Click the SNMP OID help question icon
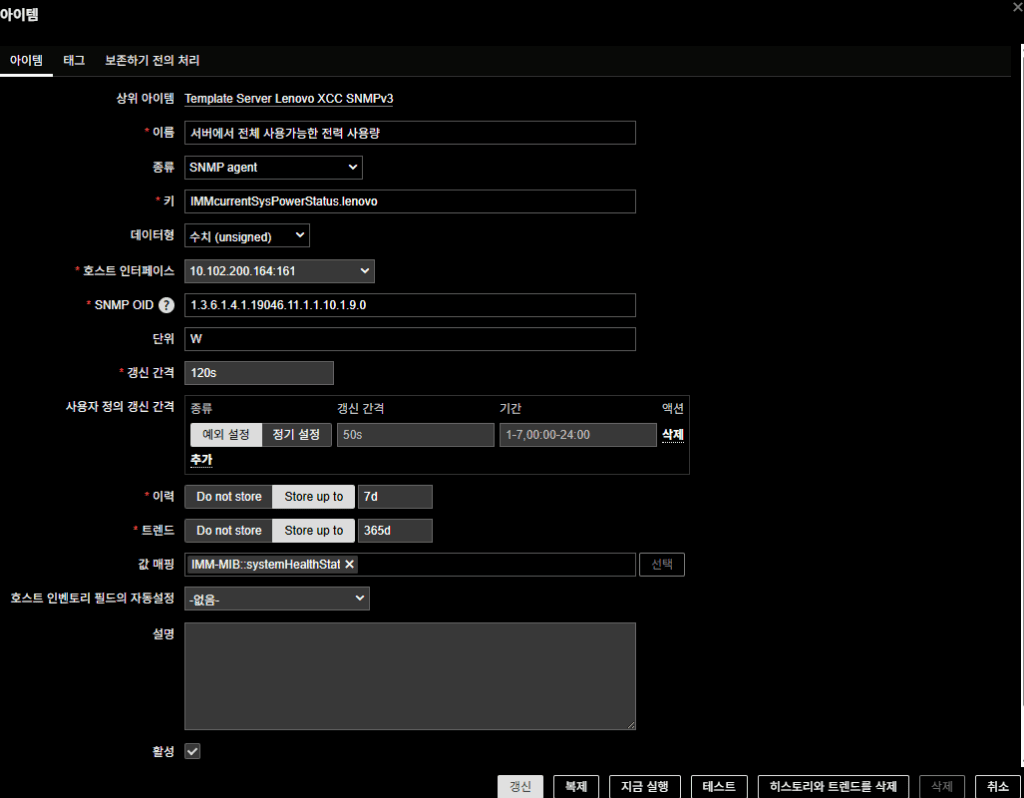The image size is (1024, 798). pyautogui.click(x=166, y=305)
